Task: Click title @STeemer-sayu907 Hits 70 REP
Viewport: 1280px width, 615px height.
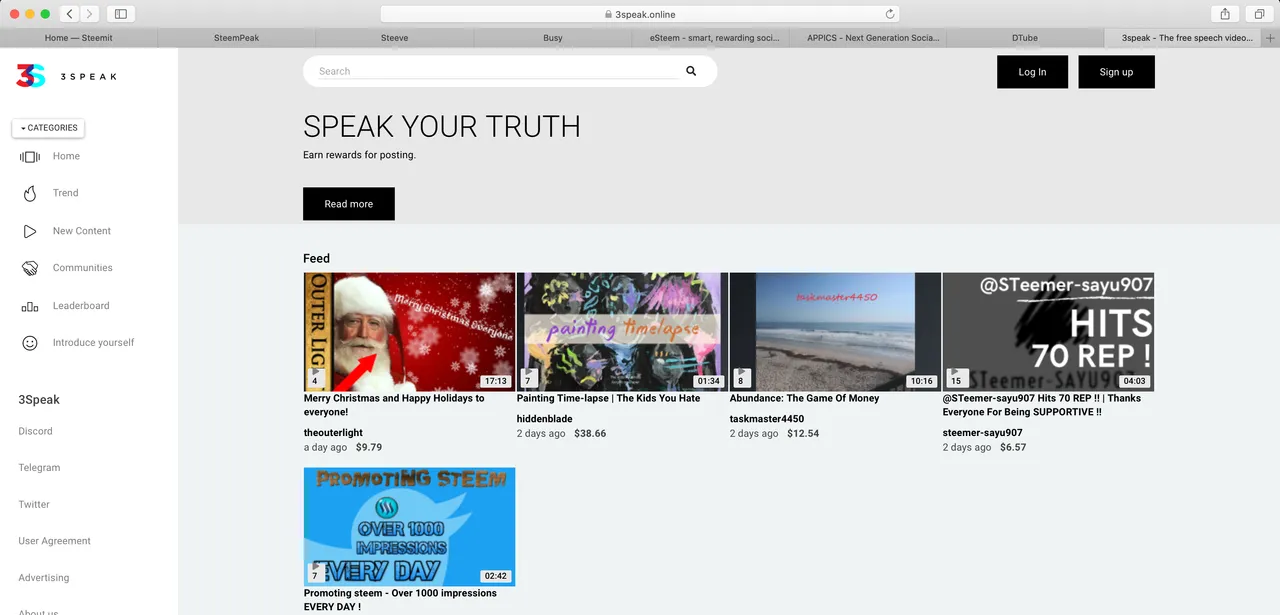Action: pos(1041,405)
